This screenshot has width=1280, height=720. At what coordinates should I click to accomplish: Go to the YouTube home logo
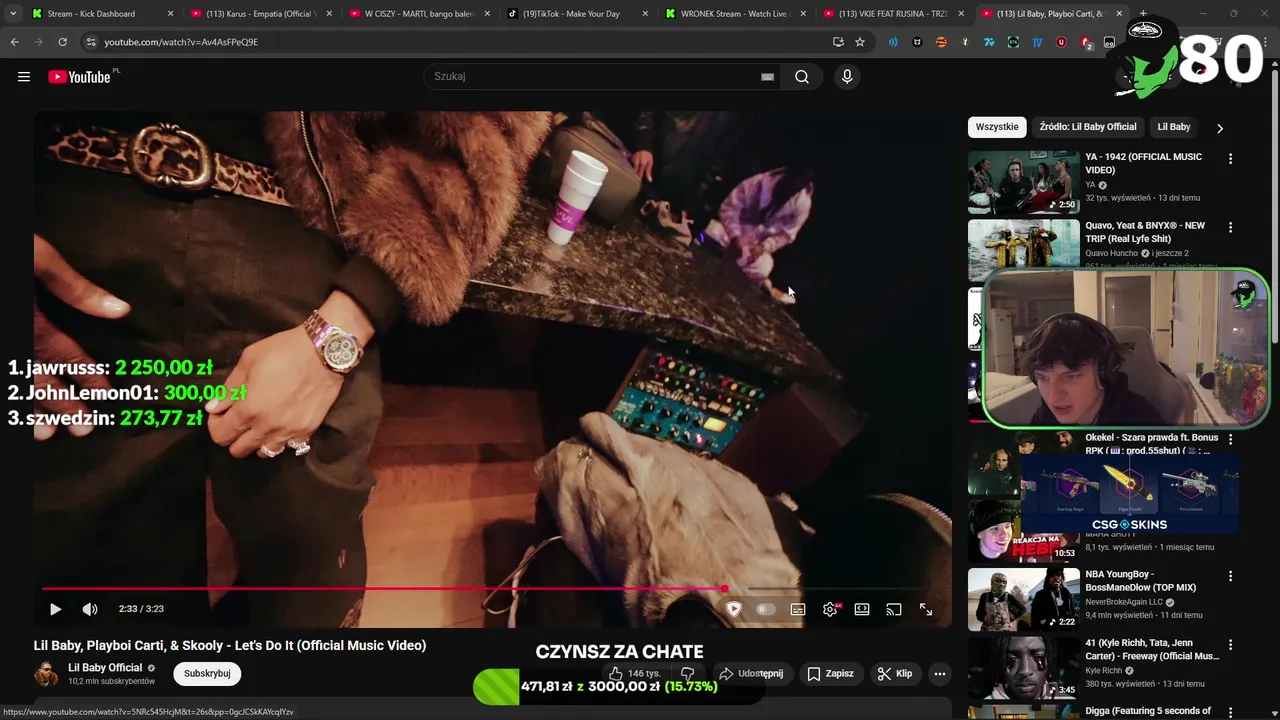tap(79, 77)
